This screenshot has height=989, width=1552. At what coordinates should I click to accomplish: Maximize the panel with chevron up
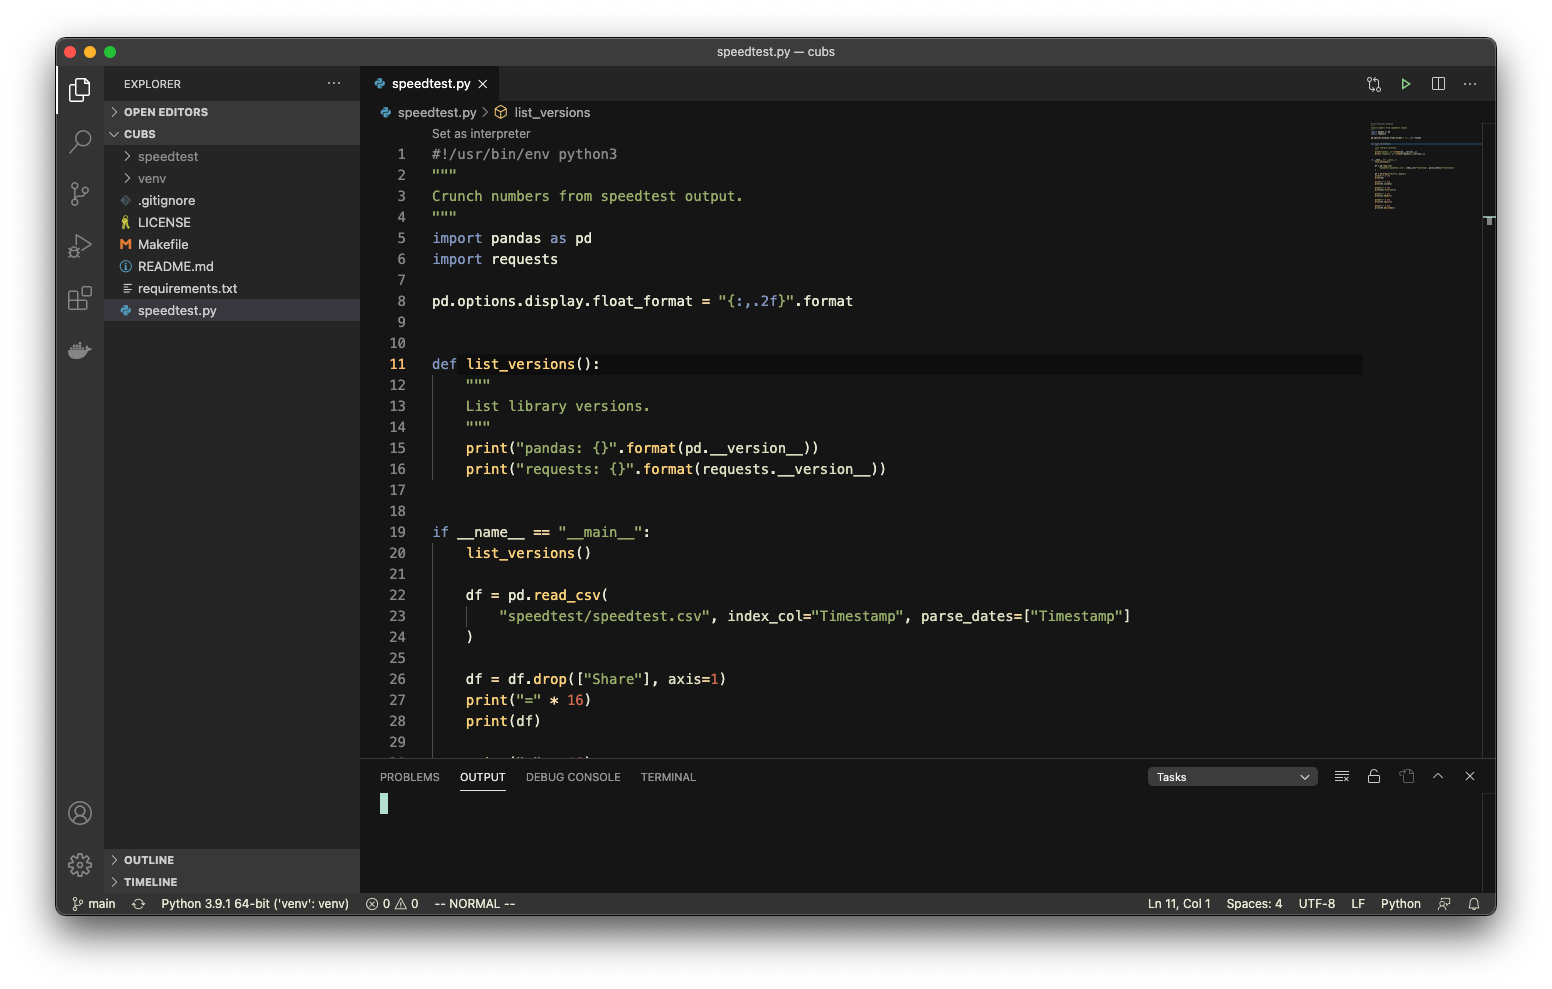(1438, 776)
